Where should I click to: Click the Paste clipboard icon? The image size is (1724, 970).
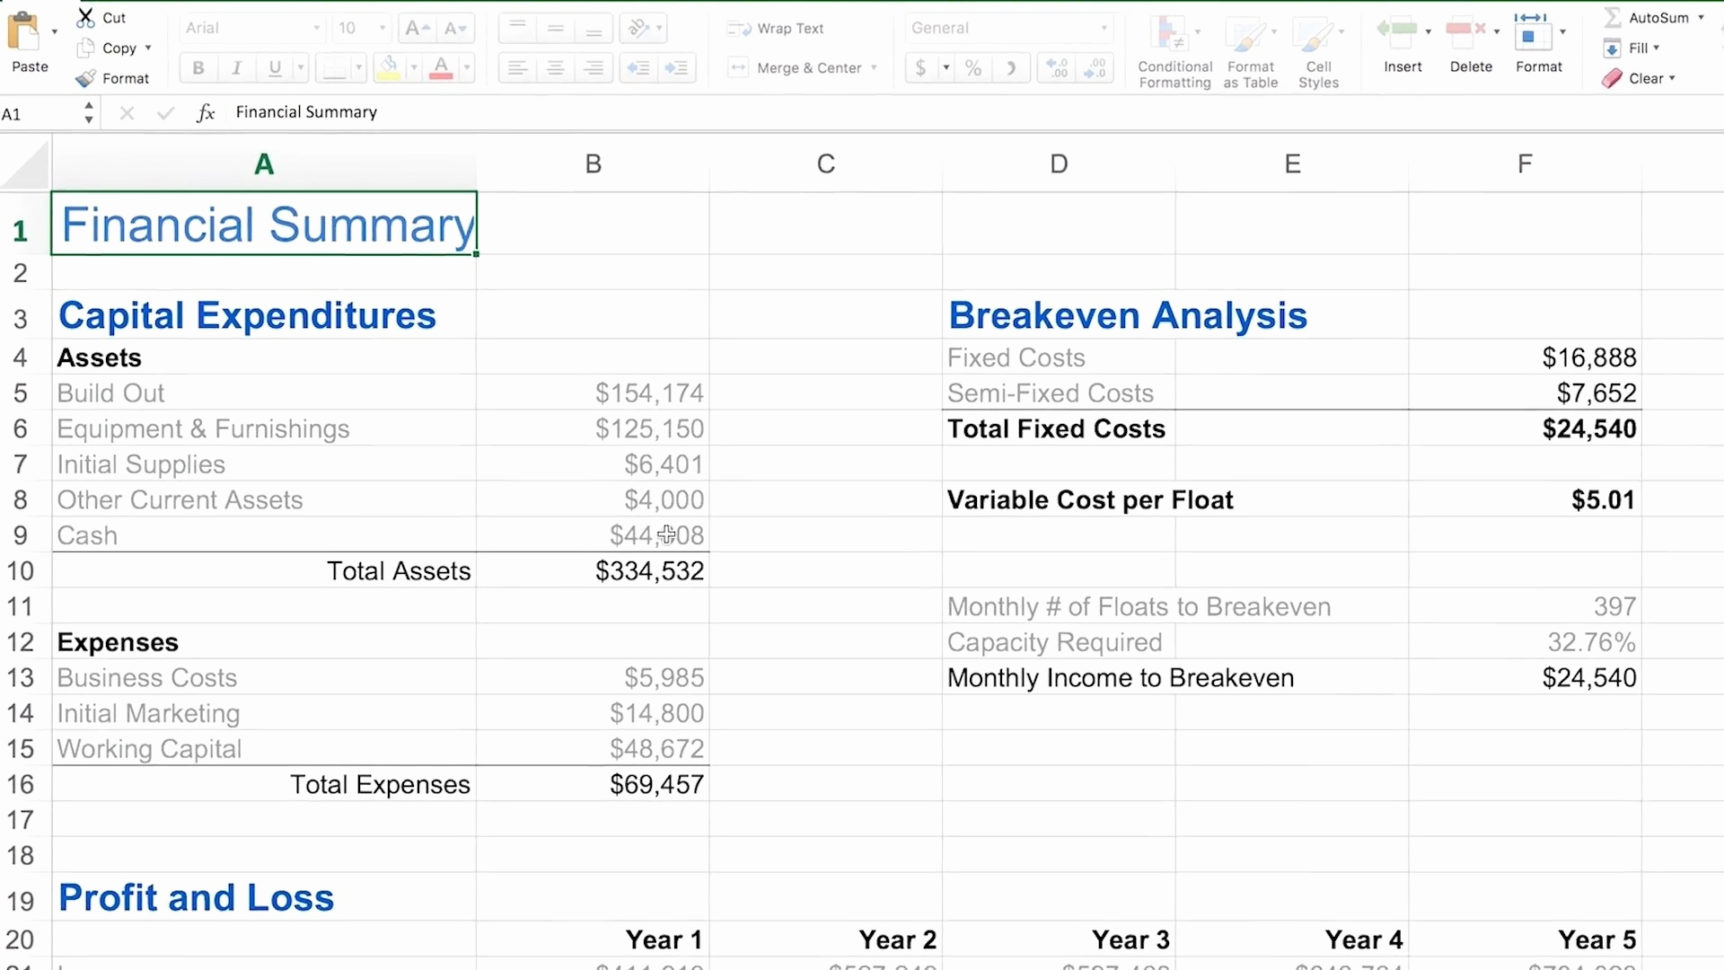[24, 32]
